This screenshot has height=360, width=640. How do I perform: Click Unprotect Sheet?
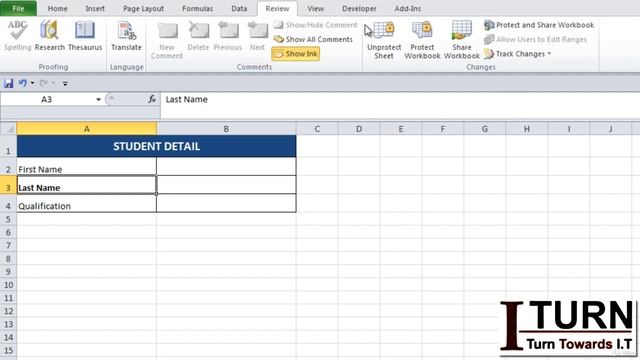[384, 40]
